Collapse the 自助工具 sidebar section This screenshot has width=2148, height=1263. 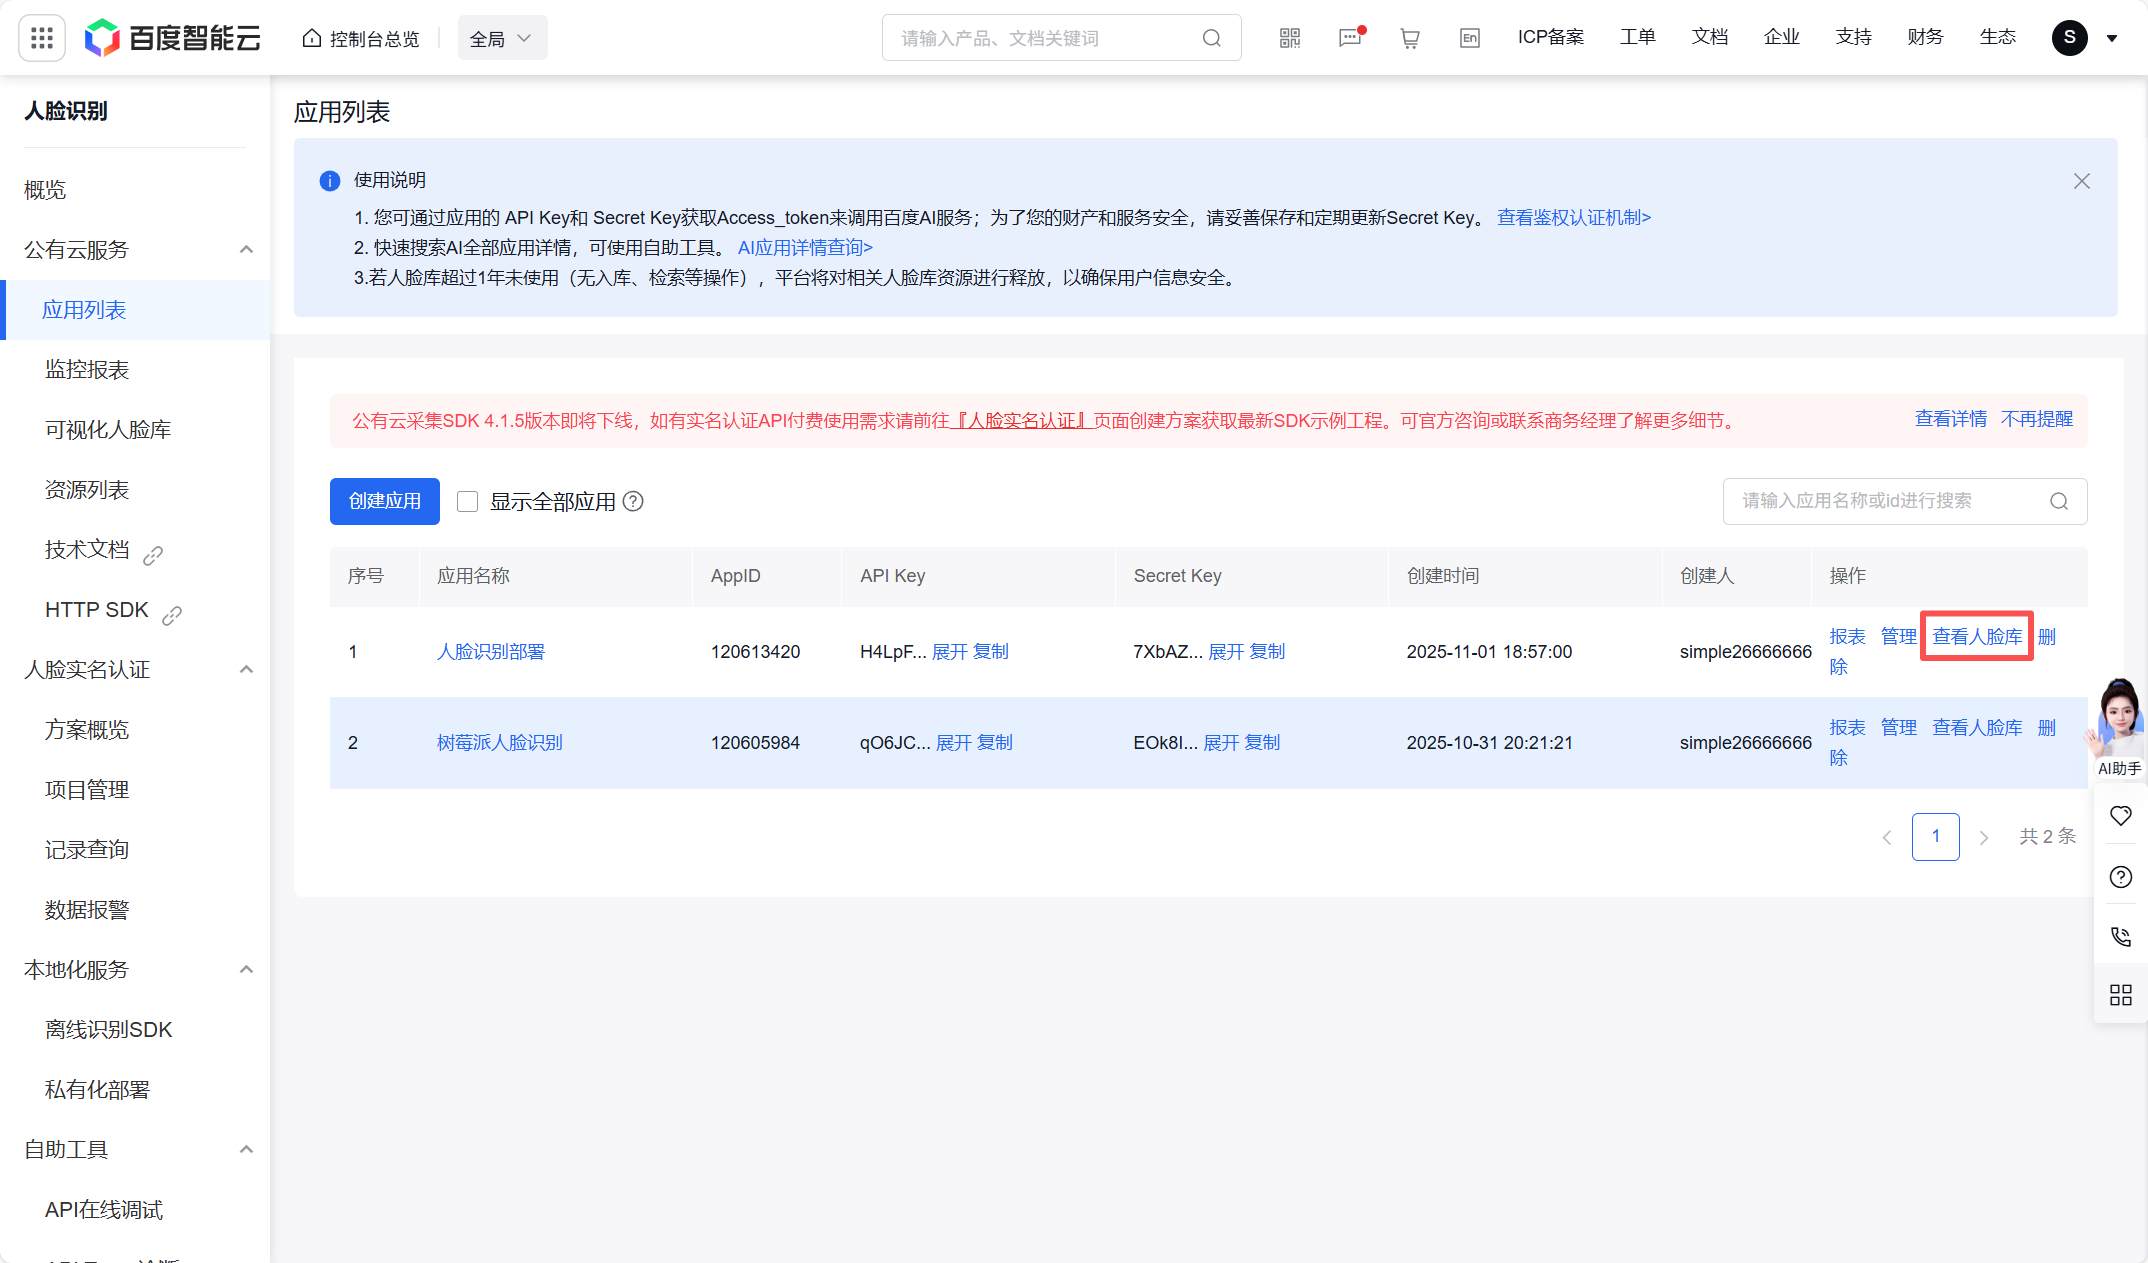(x=246, y=1149)
